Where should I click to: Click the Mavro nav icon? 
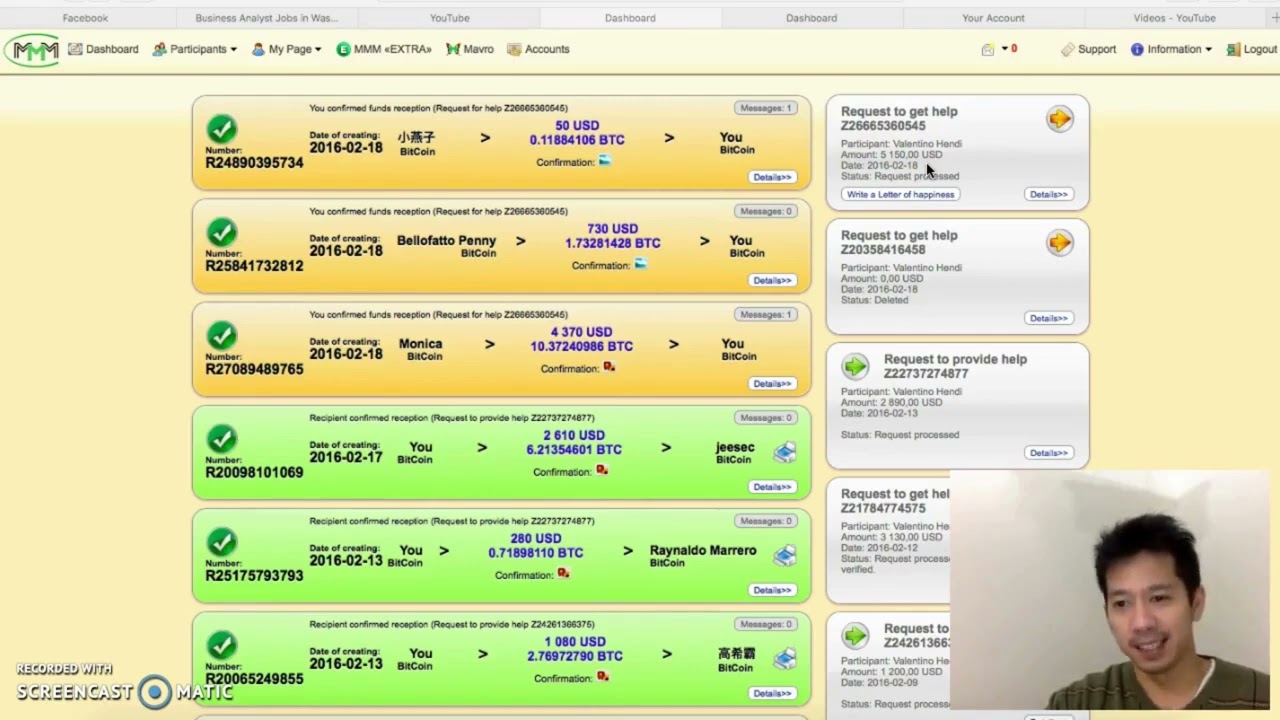(453, 49)
